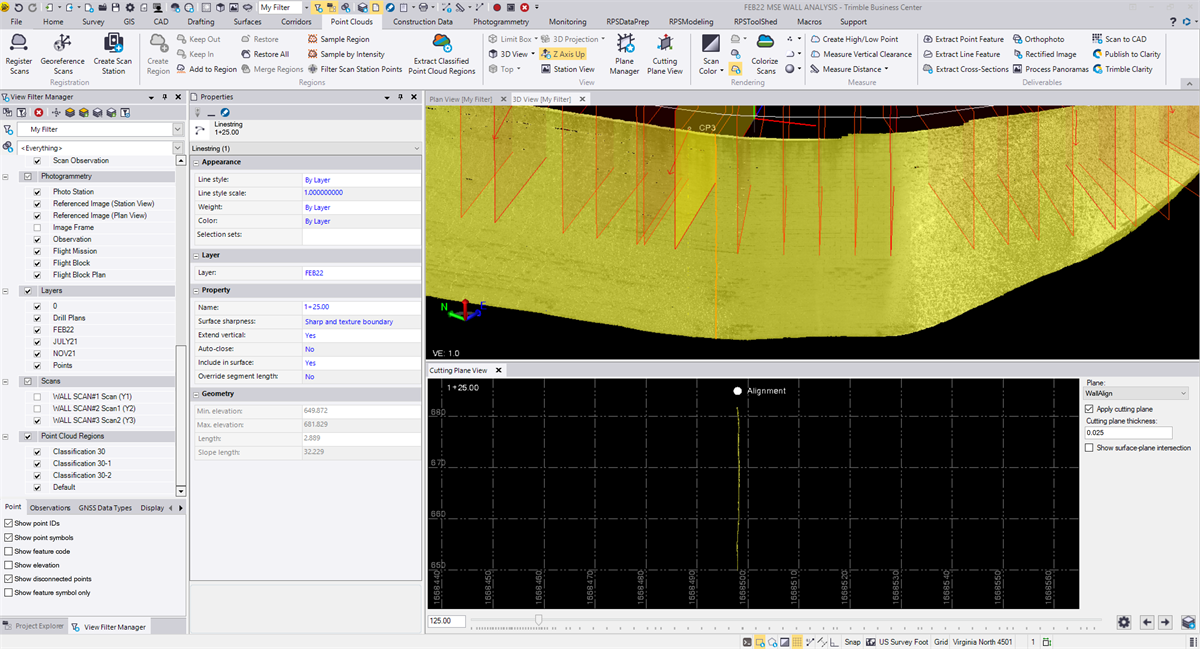This screenshot has height=649, width=1200.
Task: Toggle the Photo Station checkbox
Action: (x=38, y=192)
